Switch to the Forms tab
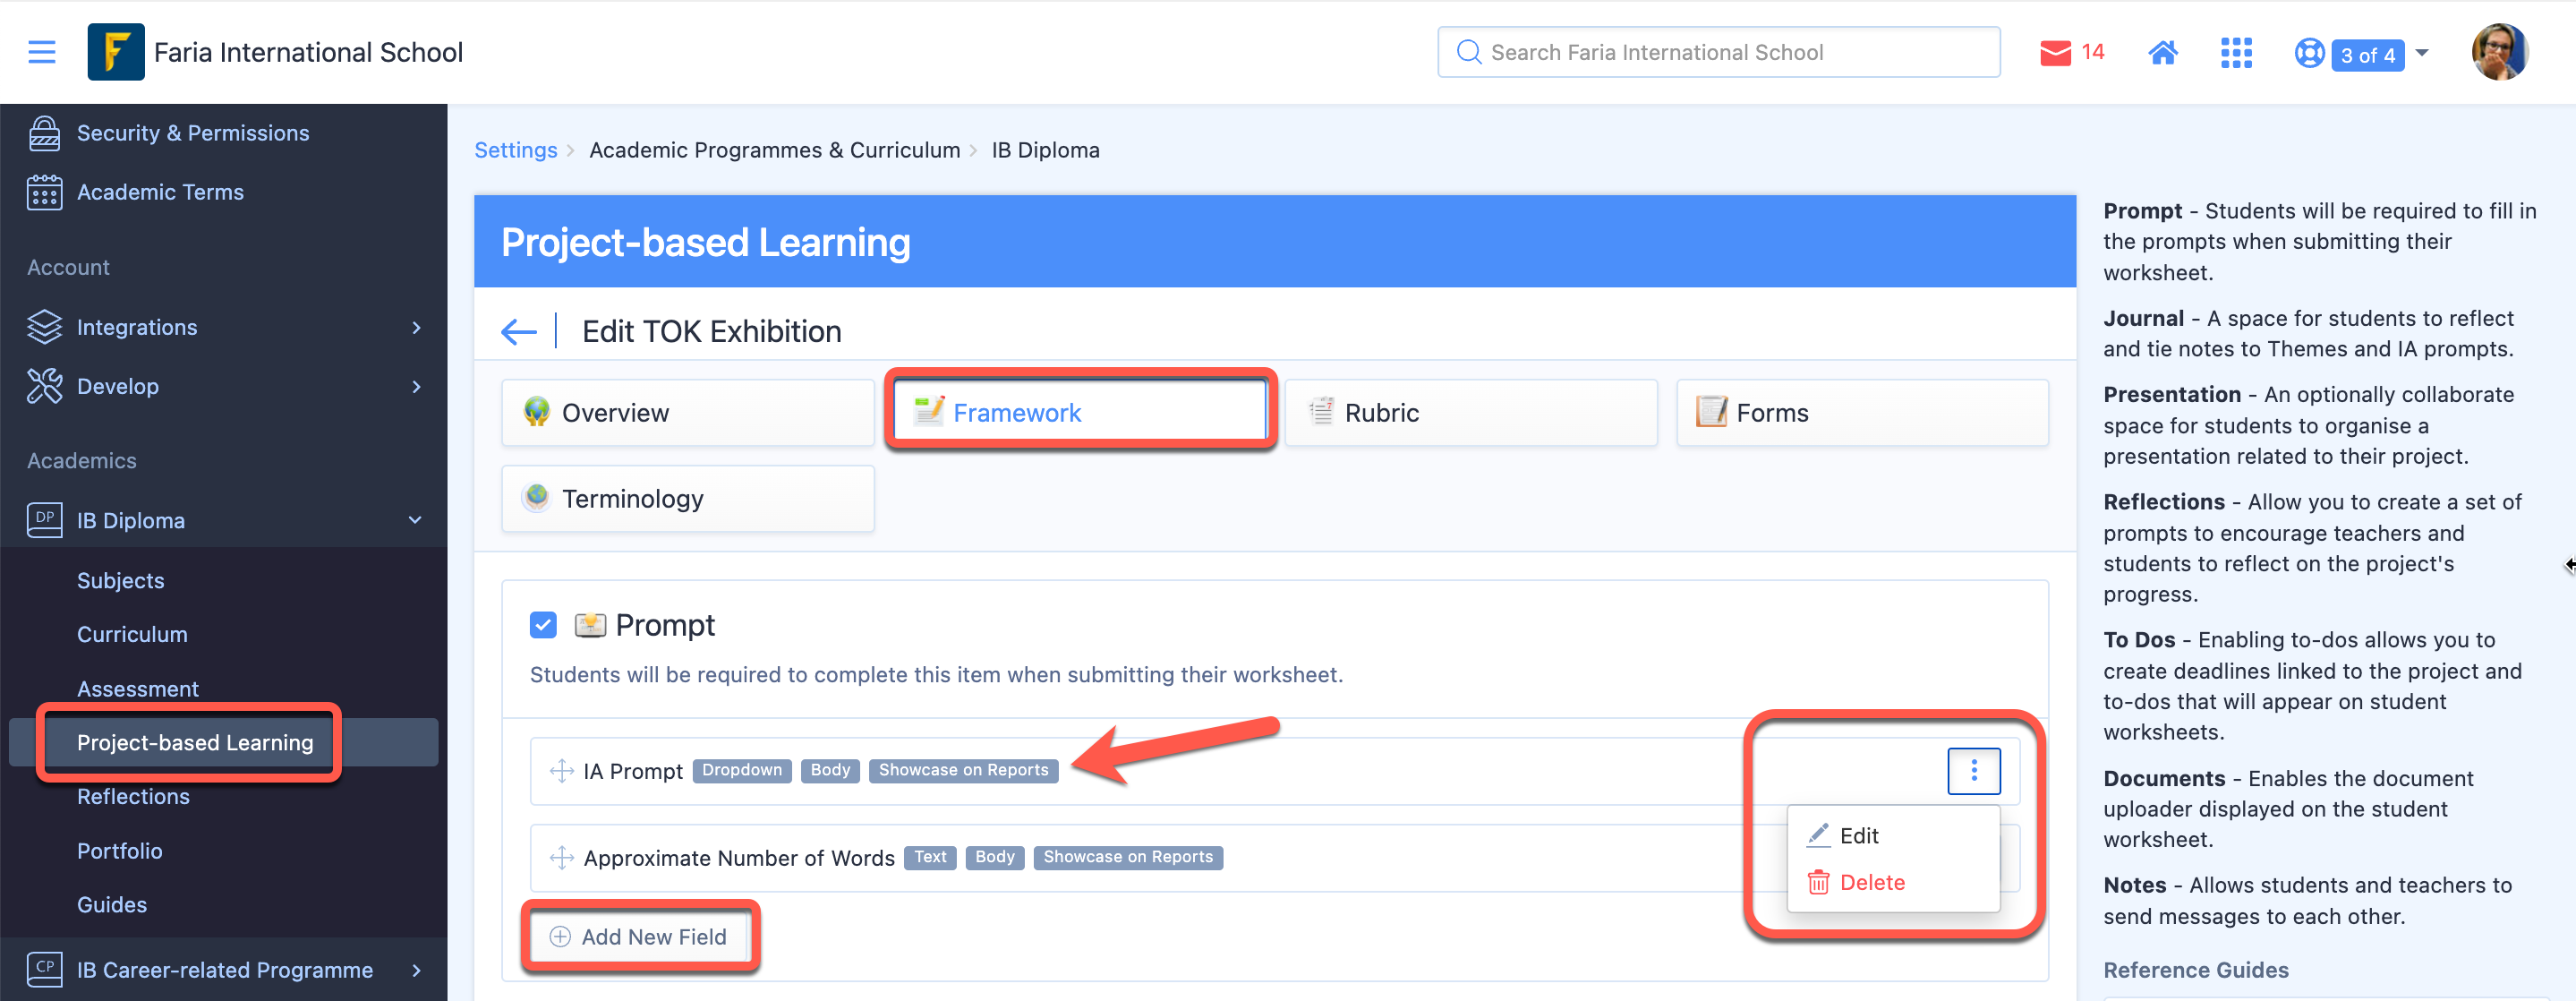This screenshot has width=2576, height=1001. point(1862,412)
